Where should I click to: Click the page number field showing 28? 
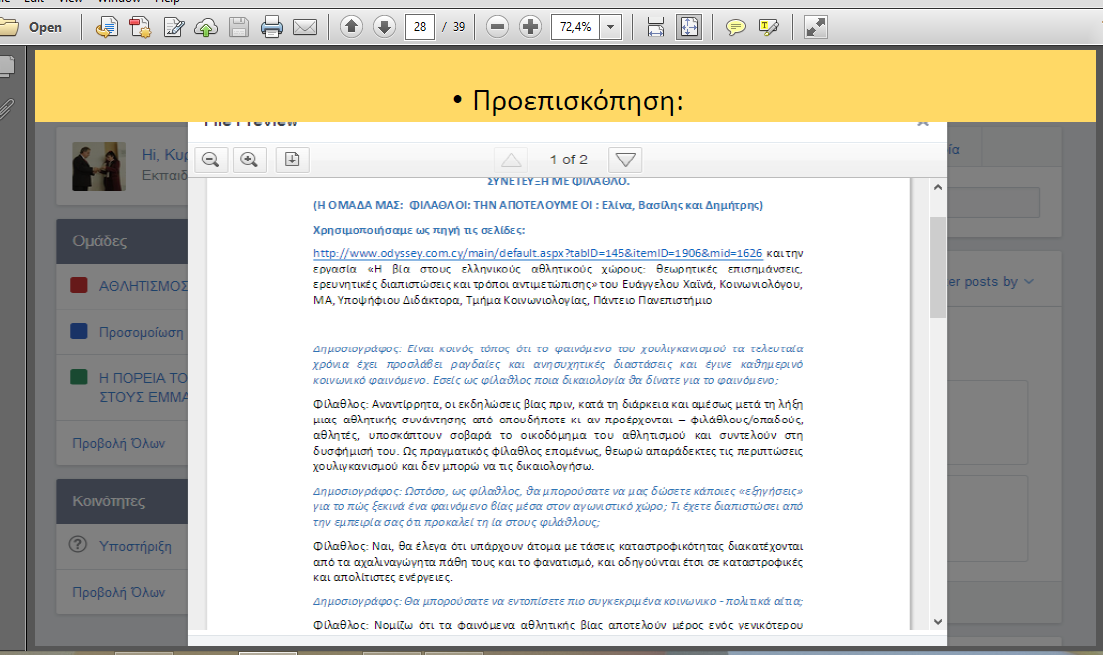(420, 27)
